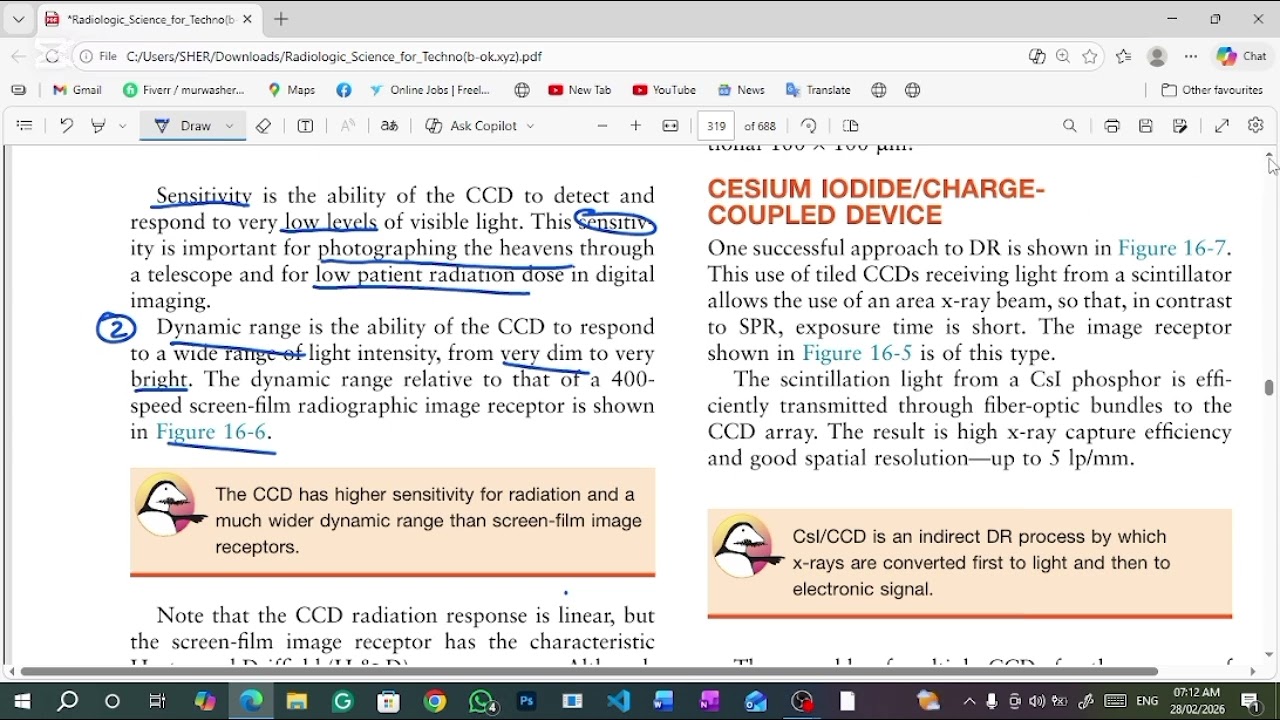The width and height of the screenshot is (1280, 720).
Task: Open Photoshop from taskbar
Action: [x=527, y=701]
